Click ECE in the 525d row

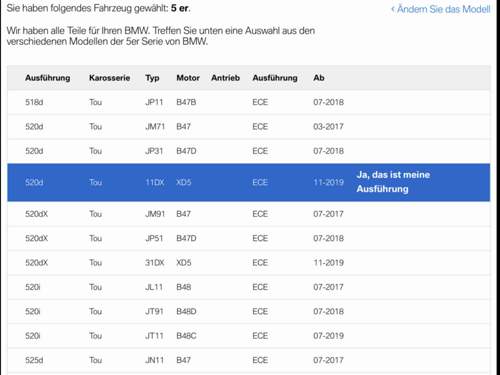[x=260, y=360]
